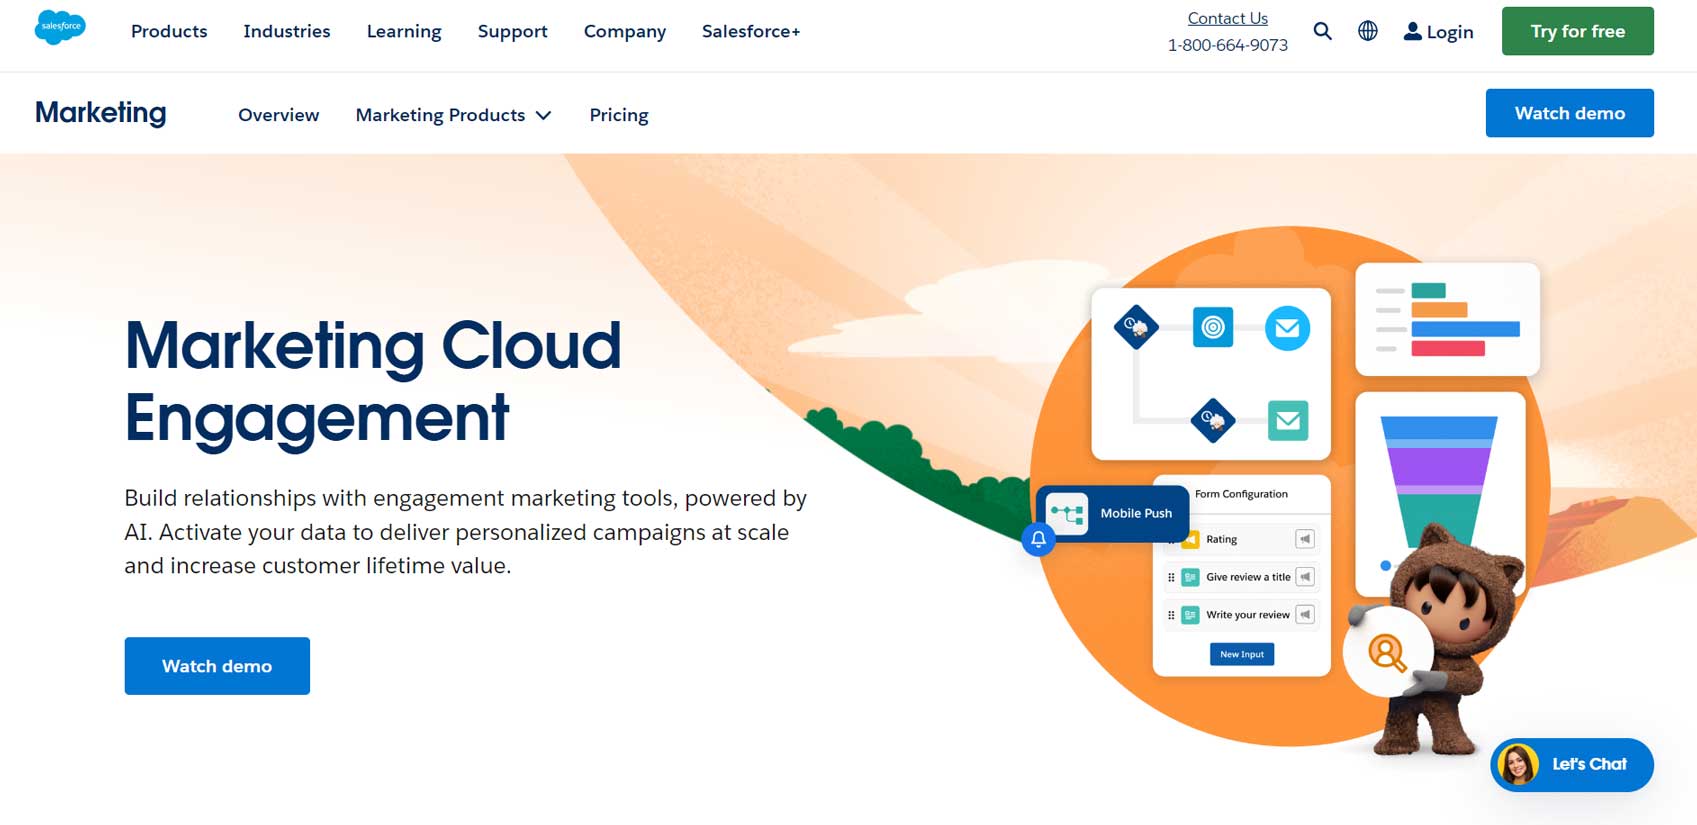Click the Login link text
This screenshot has height=825, width=1697.
[1450, 32]
